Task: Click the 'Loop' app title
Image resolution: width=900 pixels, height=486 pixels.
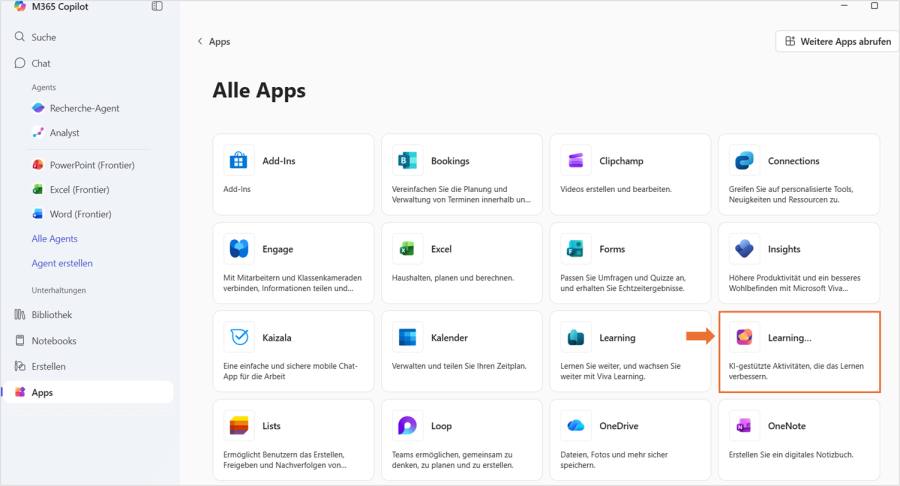Action: [x=441, y=426]
